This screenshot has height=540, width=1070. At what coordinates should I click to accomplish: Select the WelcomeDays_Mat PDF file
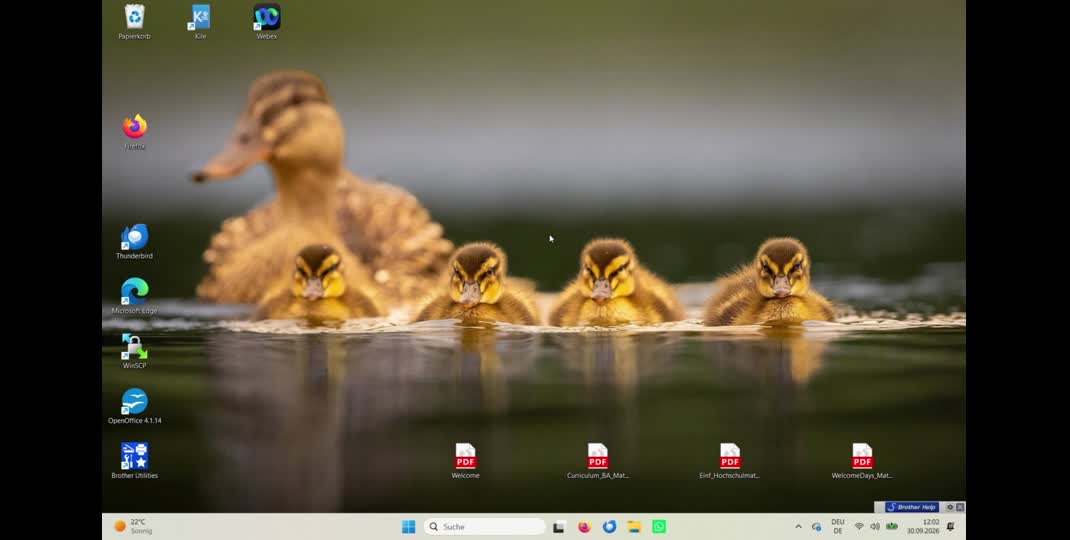[x=862, y=461]
